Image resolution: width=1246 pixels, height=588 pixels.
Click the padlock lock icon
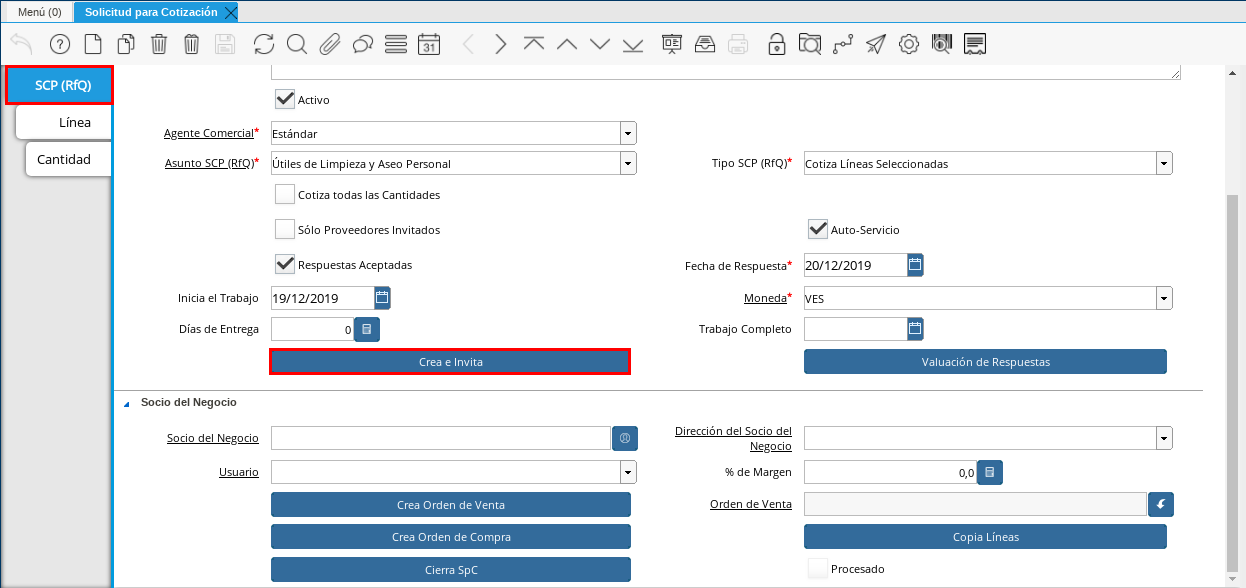pyautogui.click(x=776, y=44)
